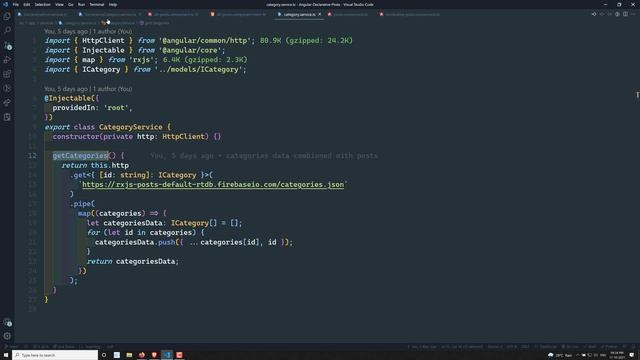The image size is (640, 360).
Task: Click the CategoryService class name
Action: (131, 127)
